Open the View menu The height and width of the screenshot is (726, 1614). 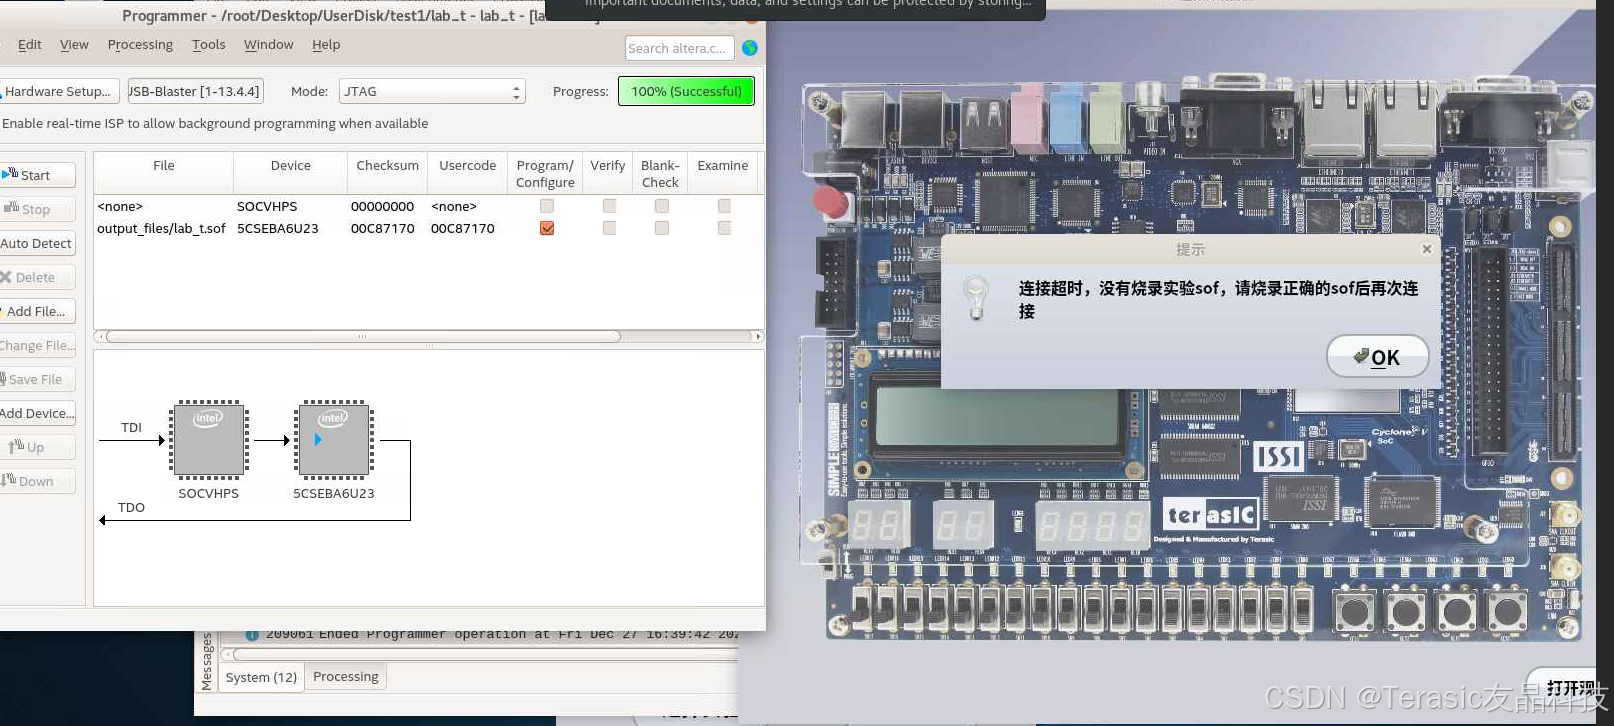coord(74,44)
